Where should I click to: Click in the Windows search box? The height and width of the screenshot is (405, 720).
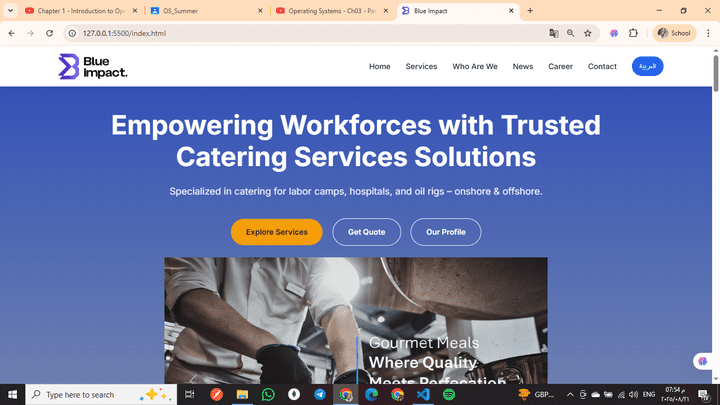(x=101, y=394)
